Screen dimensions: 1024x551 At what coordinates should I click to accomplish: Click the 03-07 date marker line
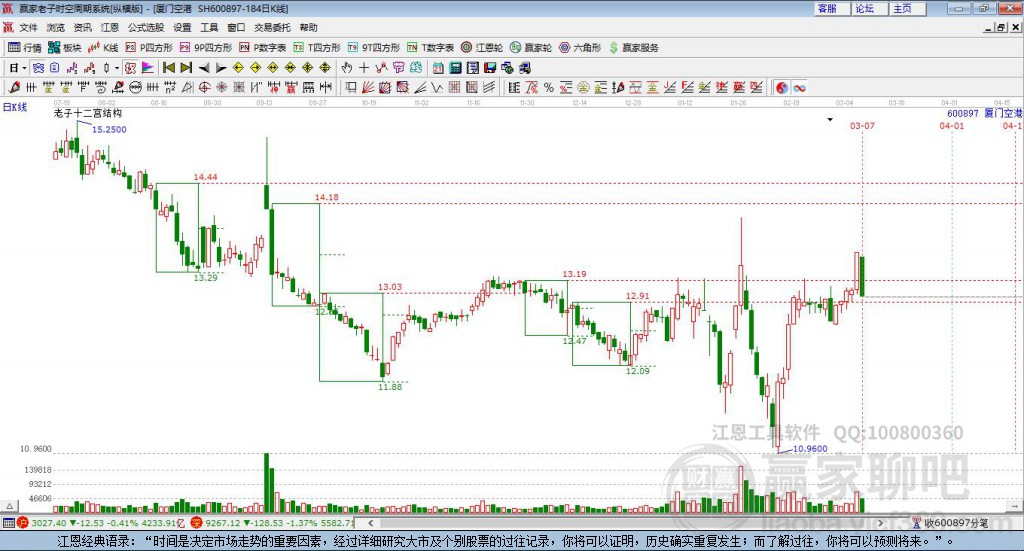[x=862, y=125]
